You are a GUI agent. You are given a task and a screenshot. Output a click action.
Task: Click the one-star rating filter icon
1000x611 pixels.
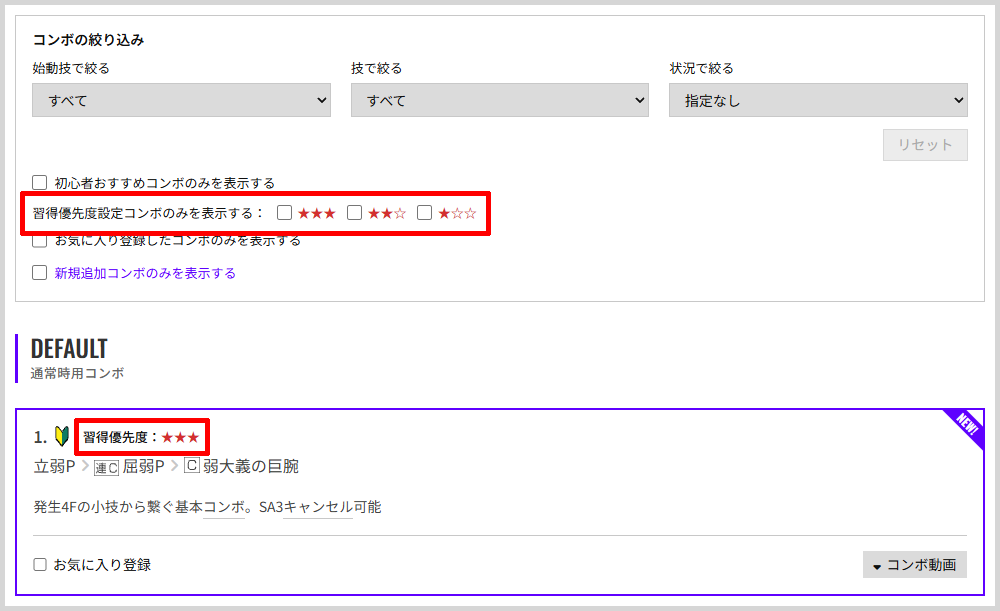(x=457, y=213)
